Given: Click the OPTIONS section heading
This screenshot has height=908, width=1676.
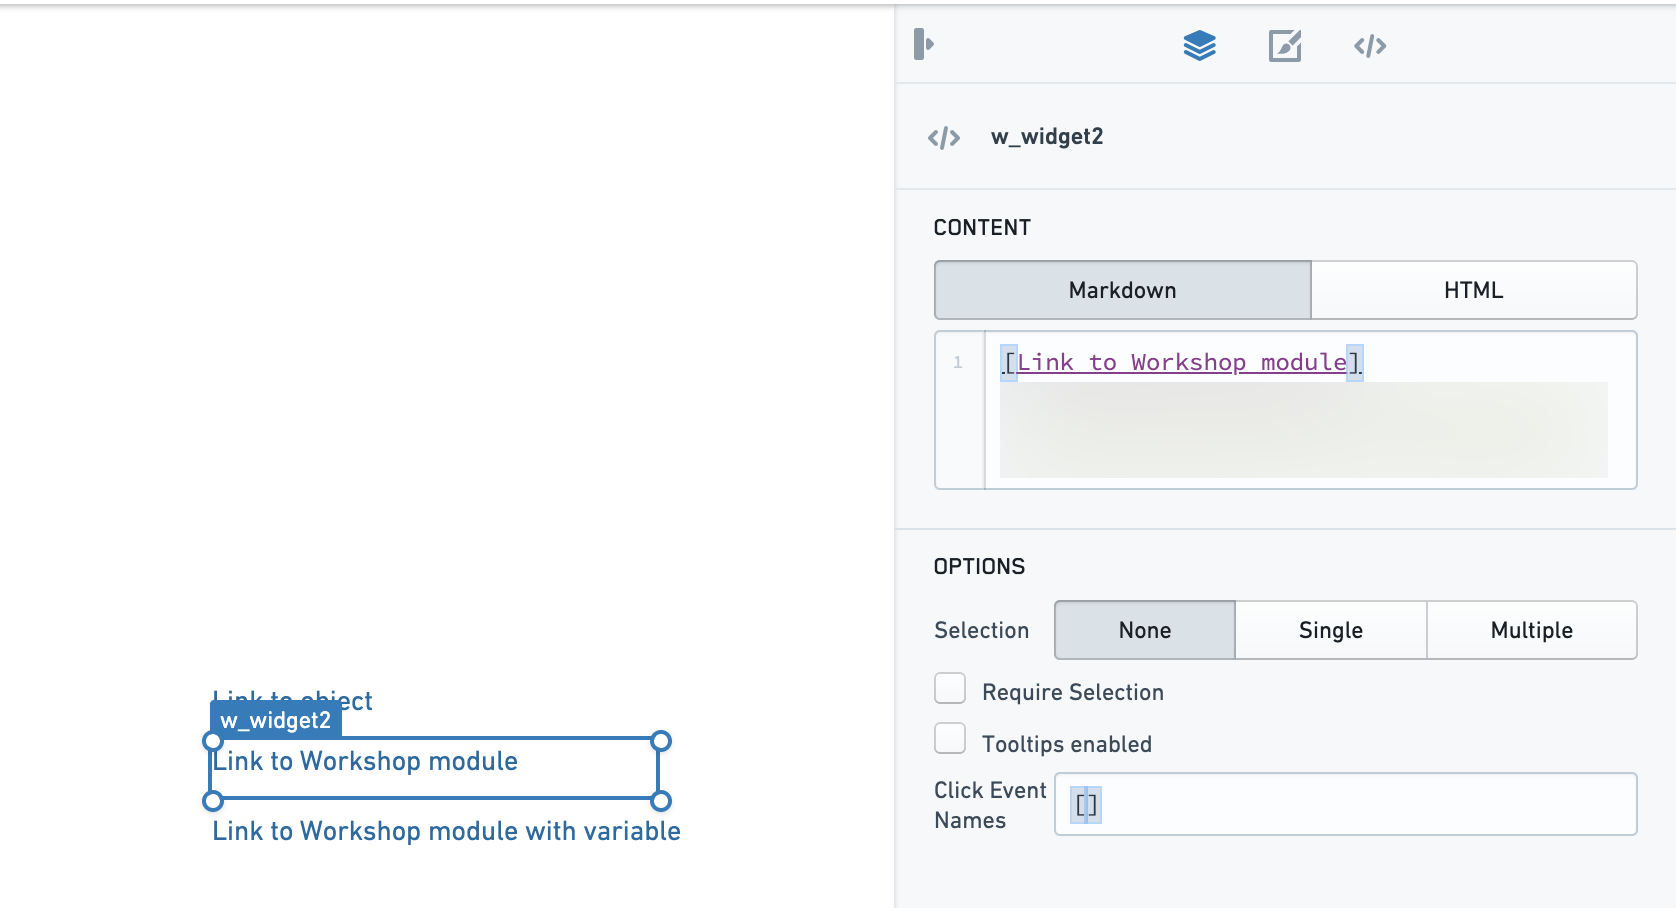Looking at the screenshot, I should point(979,567).
